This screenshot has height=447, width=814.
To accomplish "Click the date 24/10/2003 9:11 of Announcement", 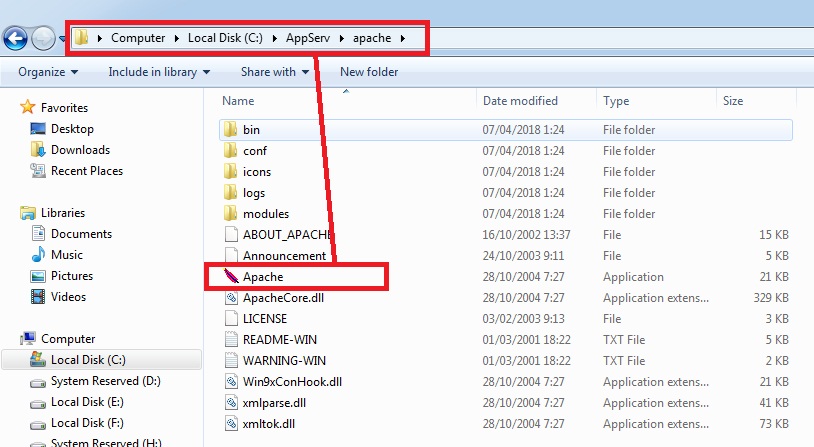I will coord(523,255).
